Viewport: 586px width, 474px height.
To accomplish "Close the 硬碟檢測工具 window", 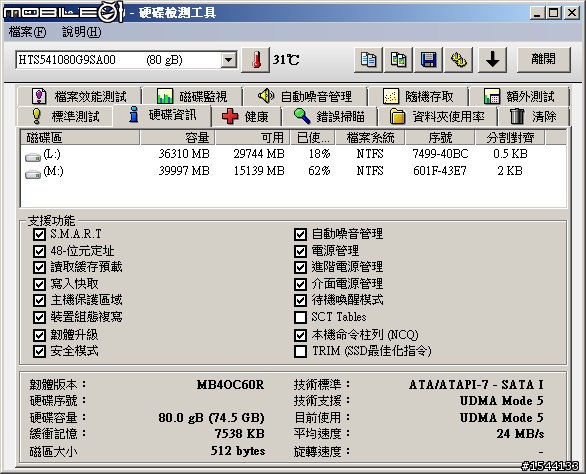I will click(x=572, y=13).
